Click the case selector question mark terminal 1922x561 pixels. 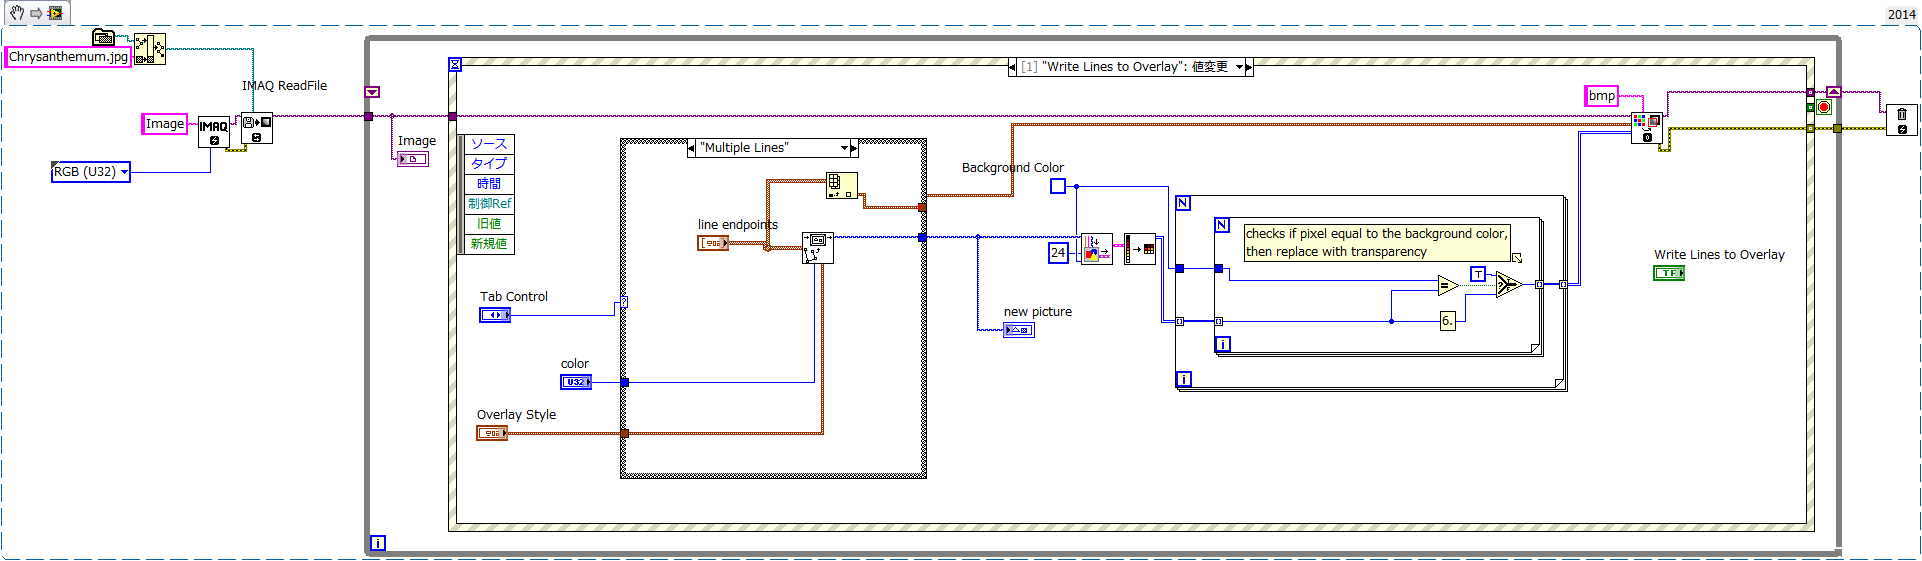point(624,301)
